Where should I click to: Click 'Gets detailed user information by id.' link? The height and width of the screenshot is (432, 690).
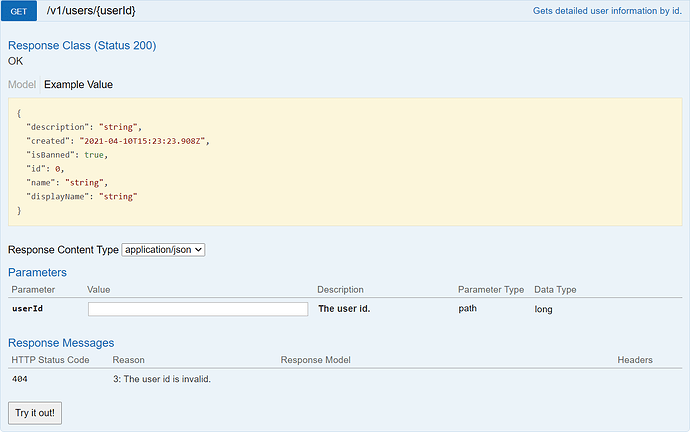[x=607, y=11]
